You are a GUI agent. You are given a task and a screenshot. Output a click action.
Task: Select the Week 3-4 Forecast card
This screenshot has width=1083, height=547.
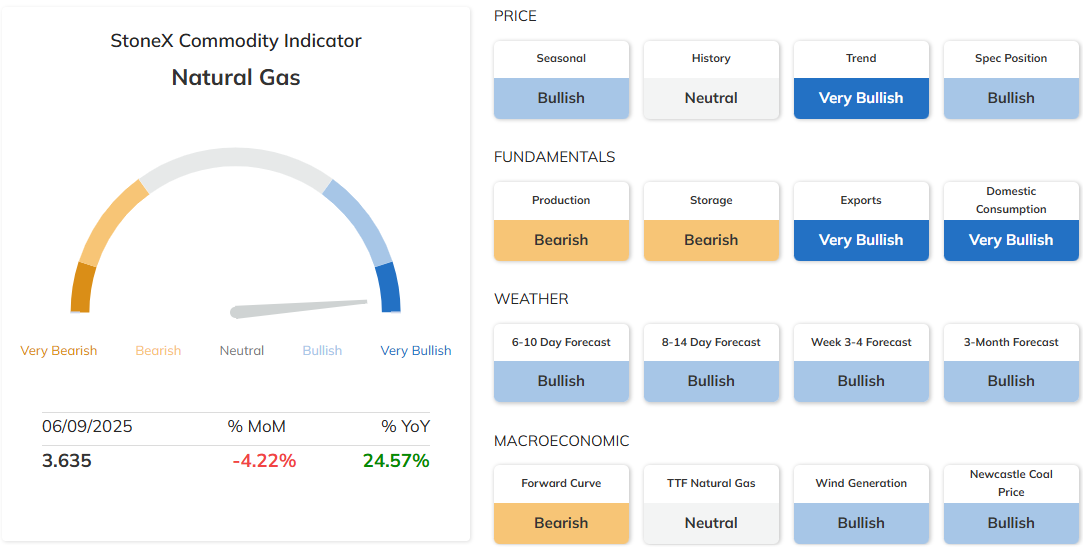861,363
